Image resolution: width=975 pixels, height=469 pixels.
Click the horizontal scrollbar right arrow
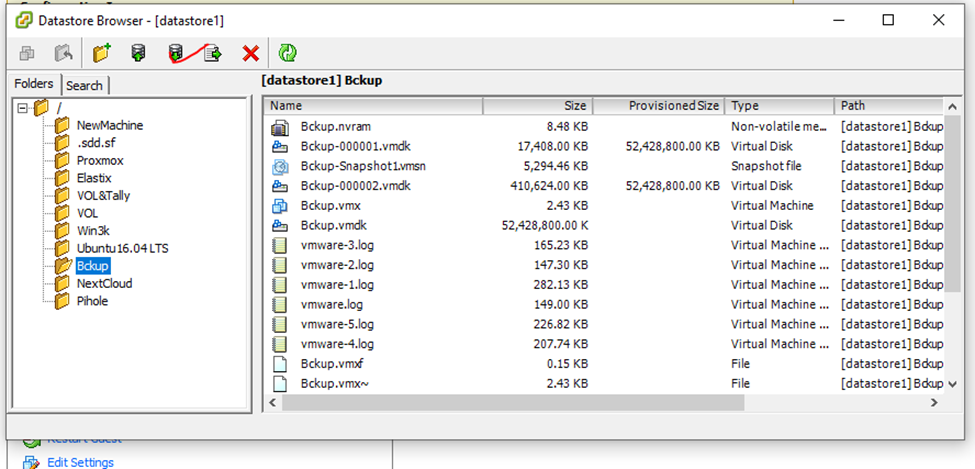(934, 402)
